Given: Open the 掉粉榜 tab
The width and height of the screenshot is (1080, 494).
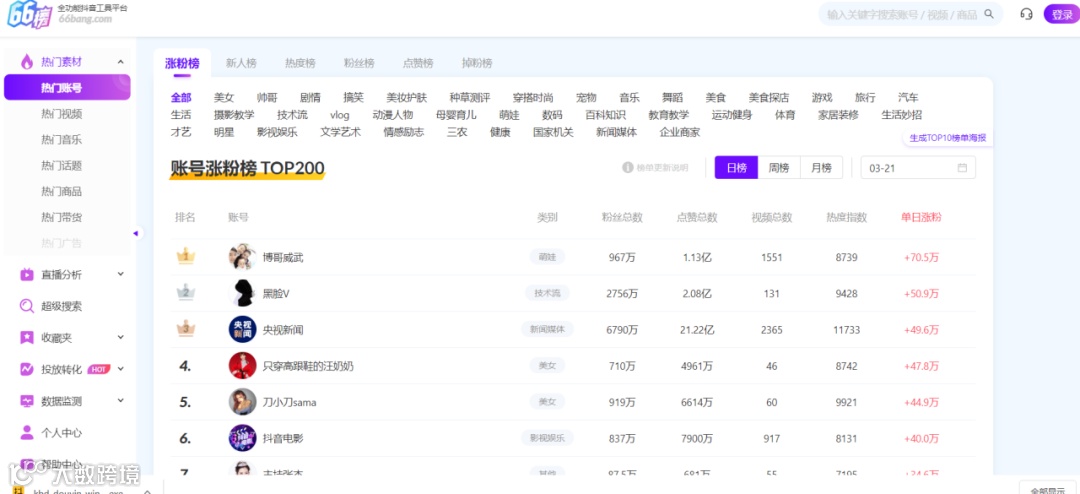Looking at the screenshot, I should (477, 63).
